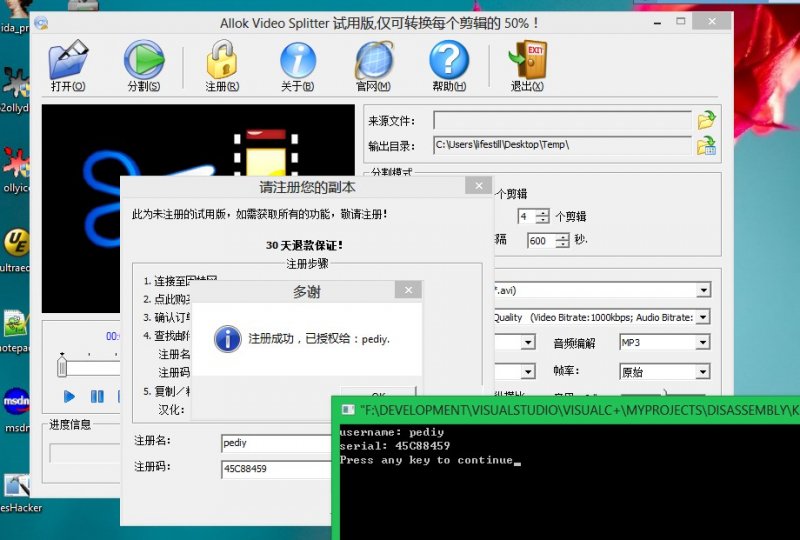Click the console window title bar icon
This screenshot has width=800, height=540.
348,410
